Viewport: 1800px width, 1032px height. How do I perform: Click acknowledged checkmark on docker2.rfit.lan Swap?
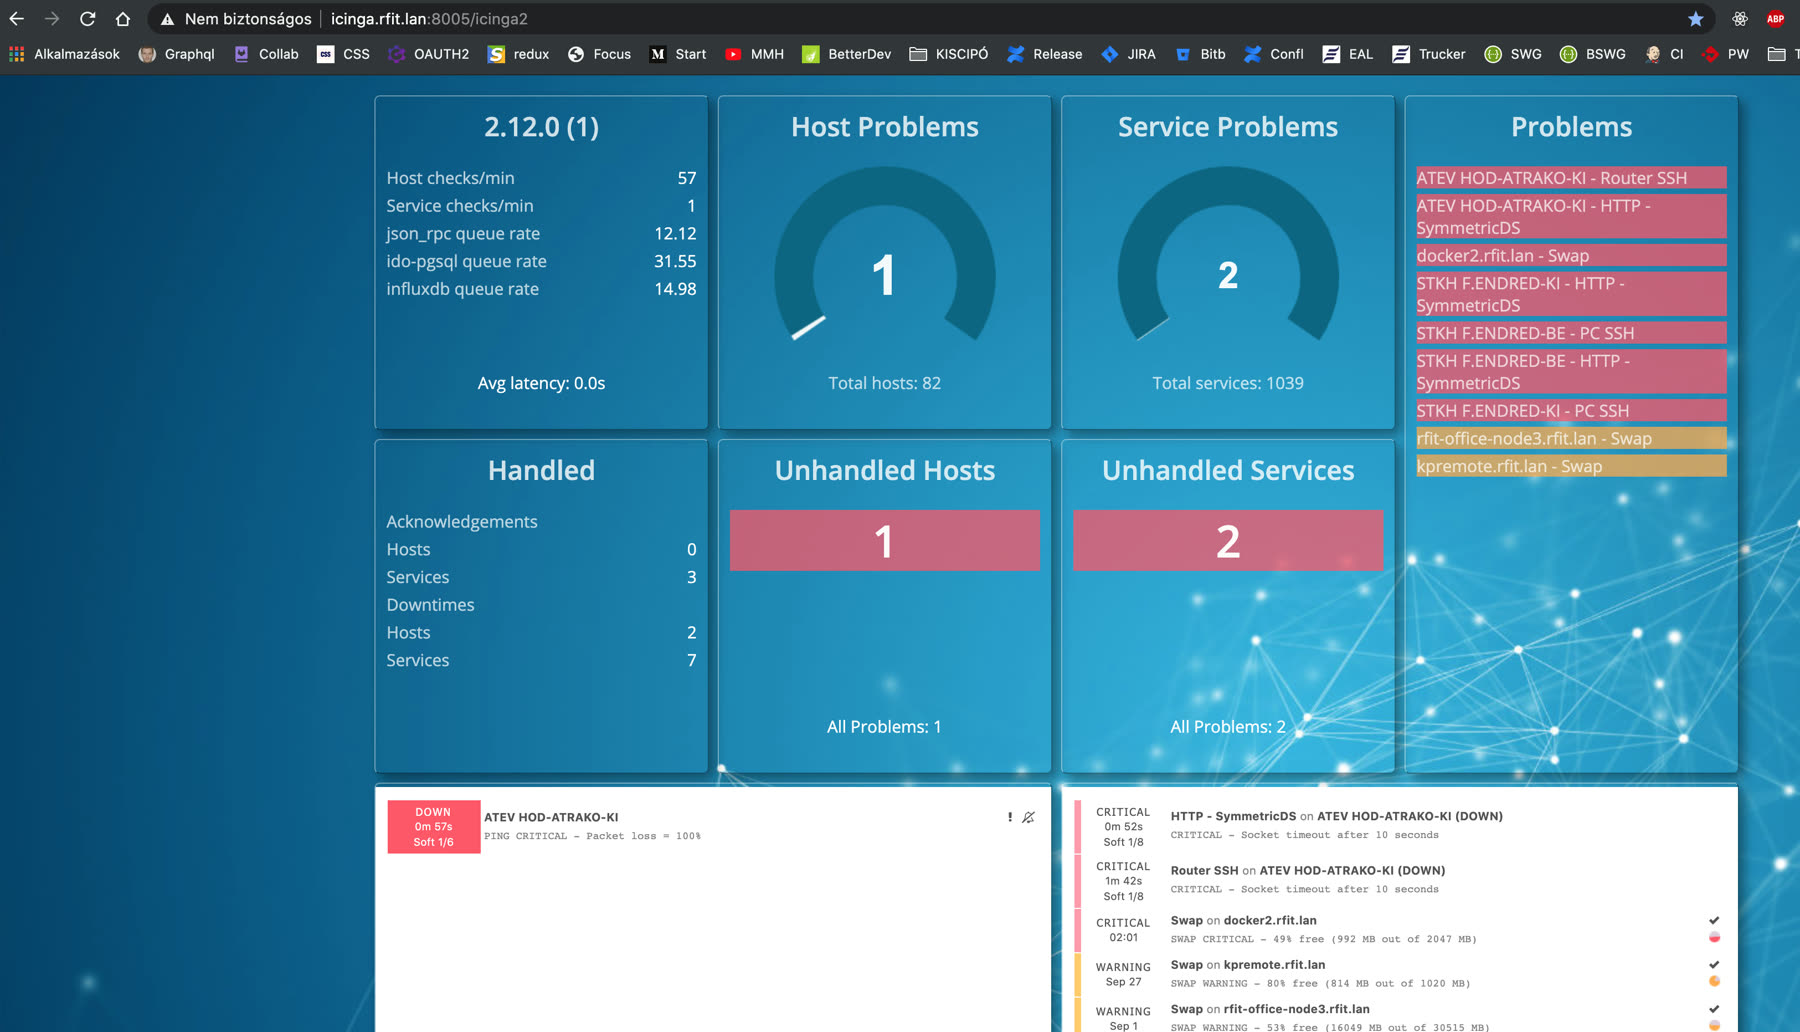pos(1714,920)
